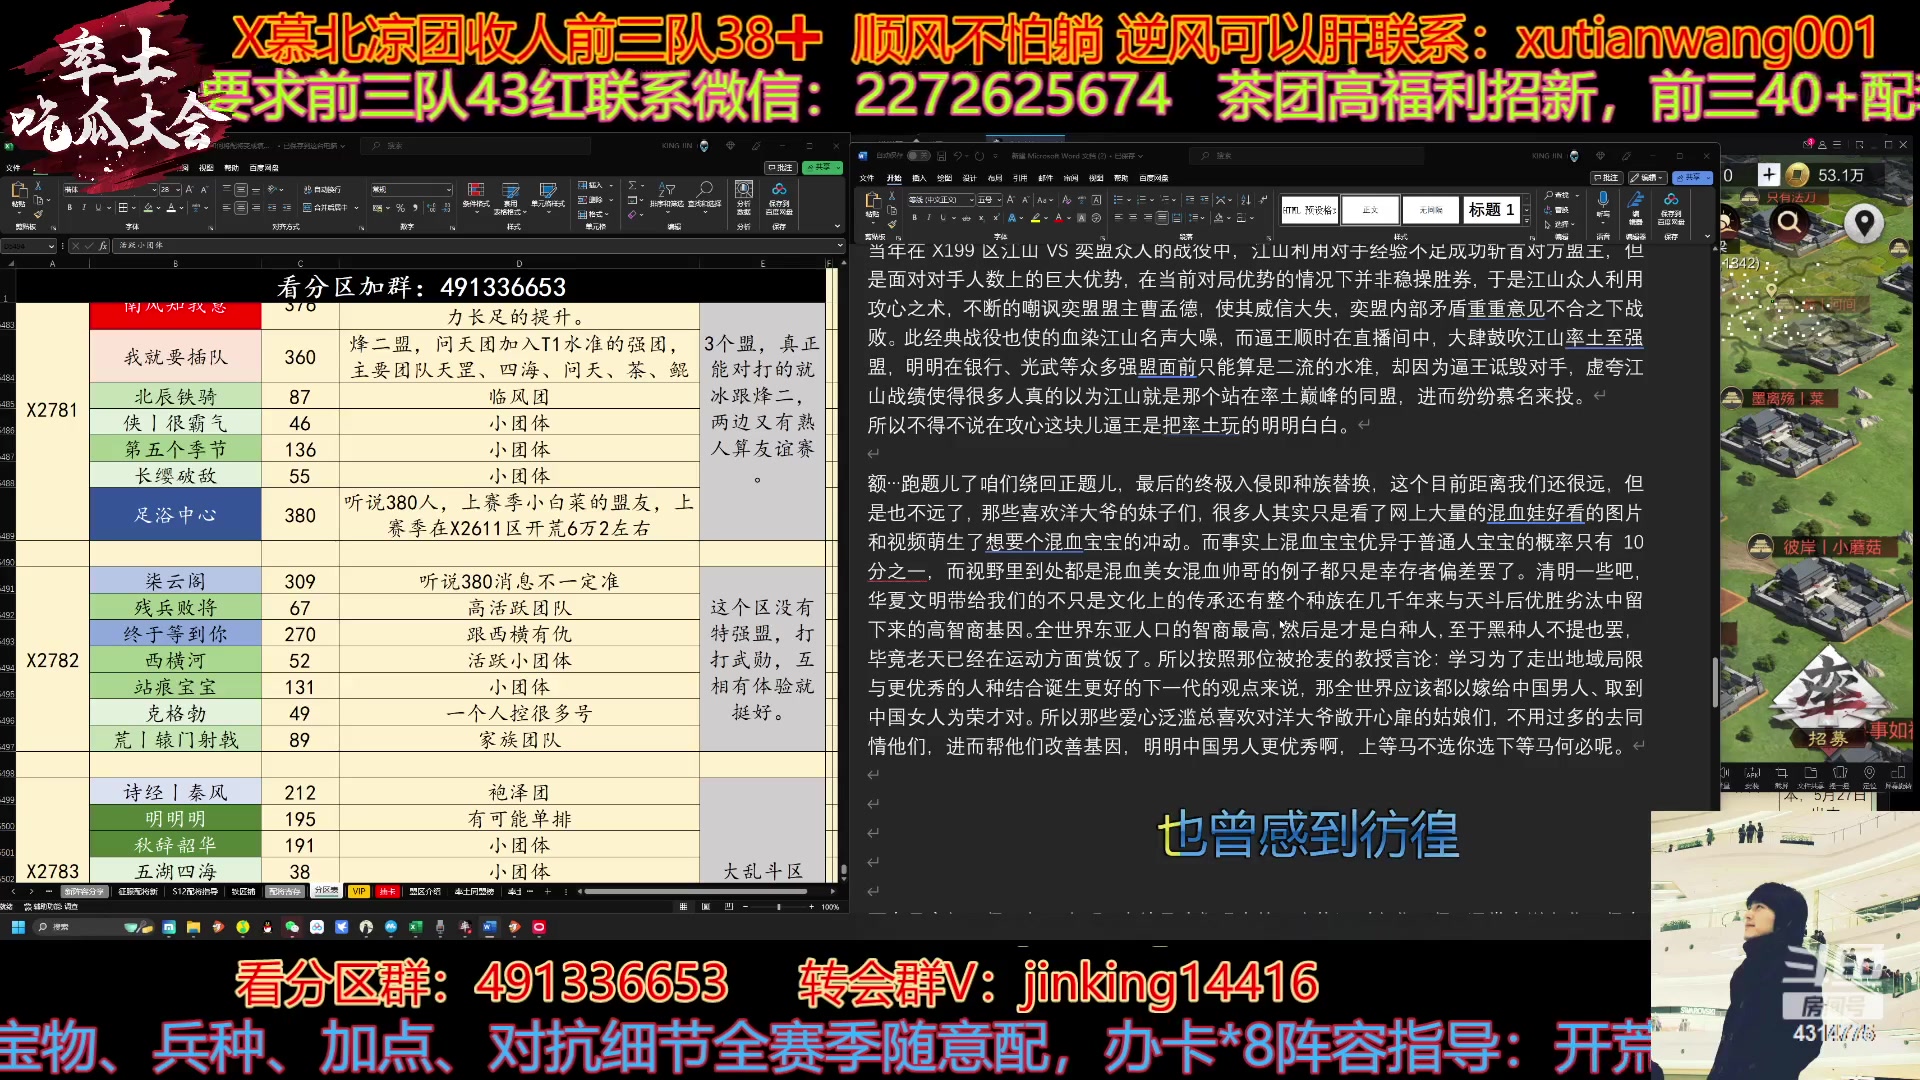Click Word font color swatch
This screenshot has width=1920, height=1080.
(x=1058, y=218)
